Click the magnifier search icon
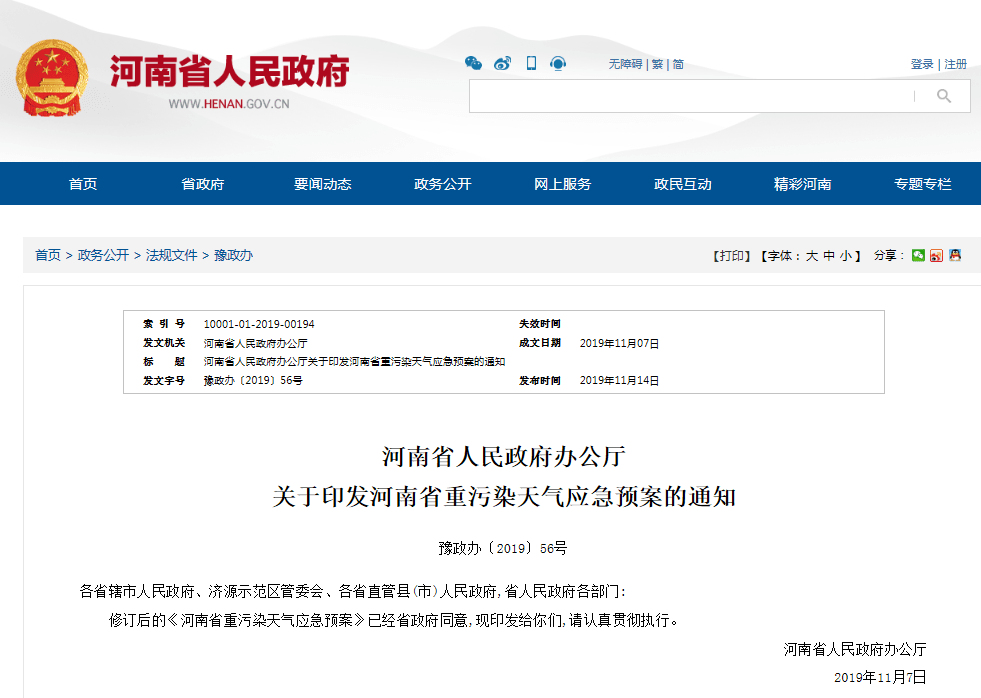The image size is (981, 698). pyautogui.click(x=943, y=96)
